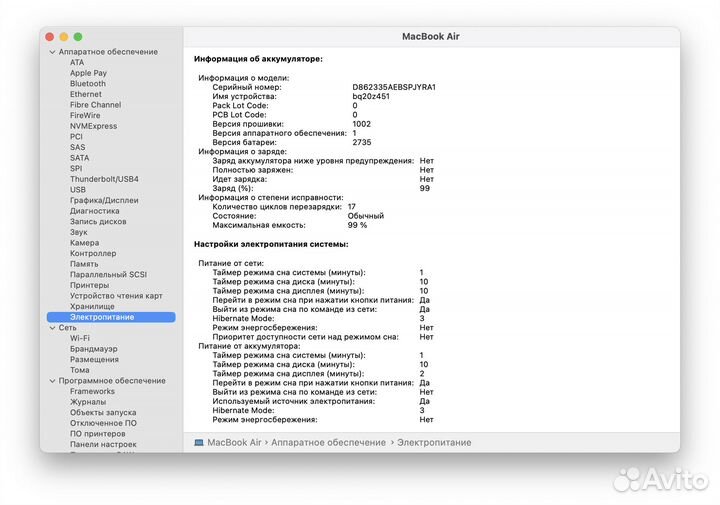
Task: Select Параллельный SCSI item
Action: coord(108,275)
